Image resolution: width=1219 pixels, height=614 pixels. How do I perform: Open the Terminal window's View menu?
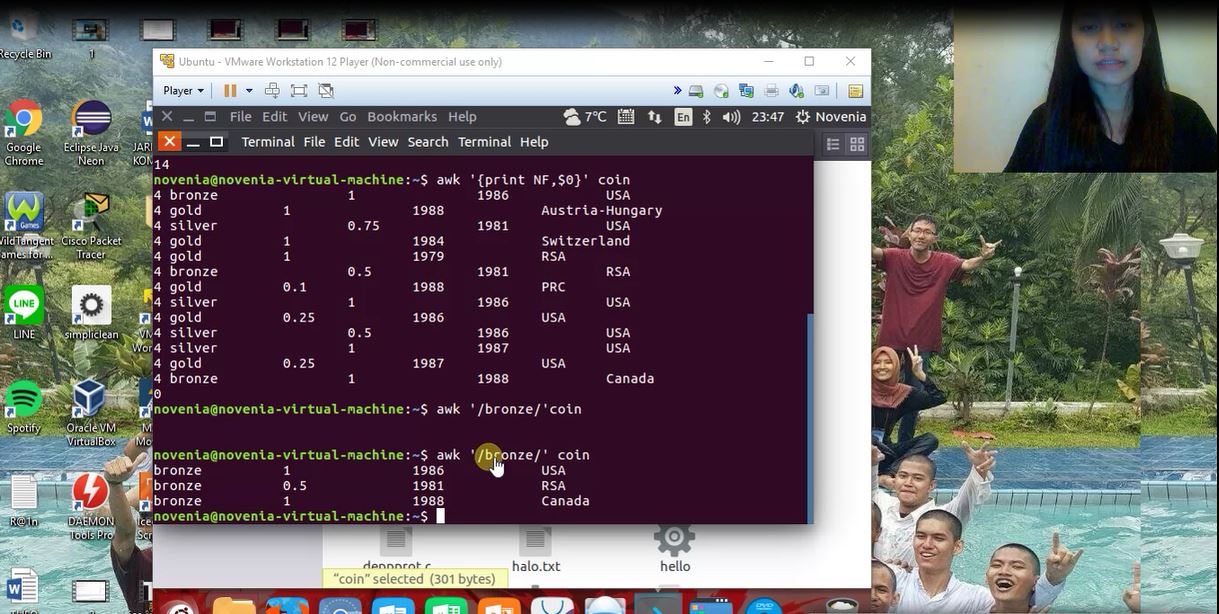(383, 142)
